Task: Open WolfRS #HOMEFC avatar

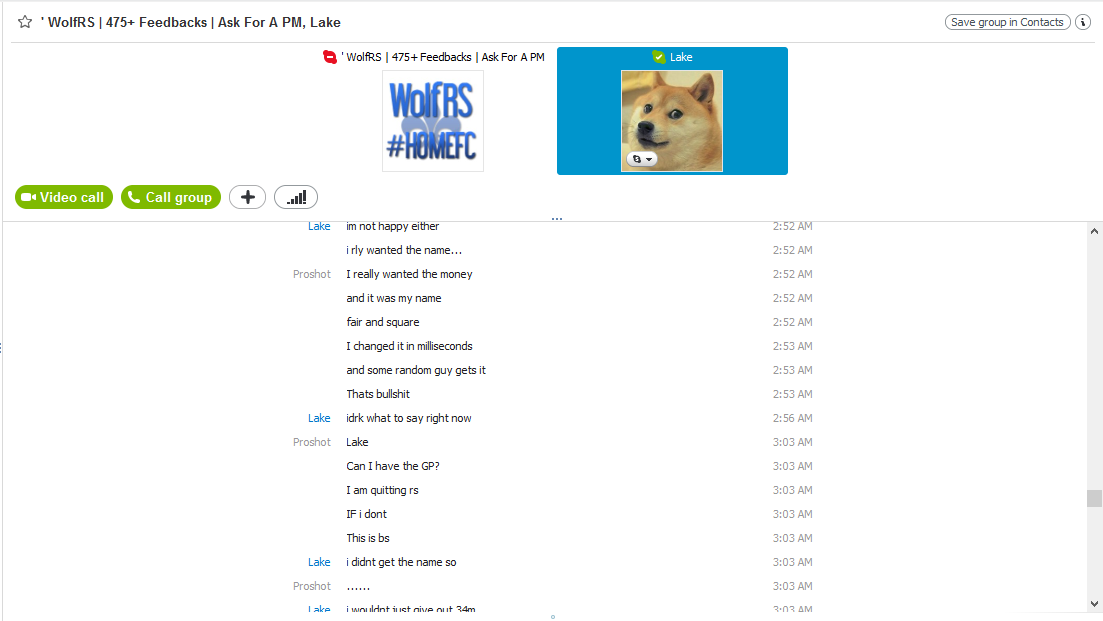Action: 433,121
